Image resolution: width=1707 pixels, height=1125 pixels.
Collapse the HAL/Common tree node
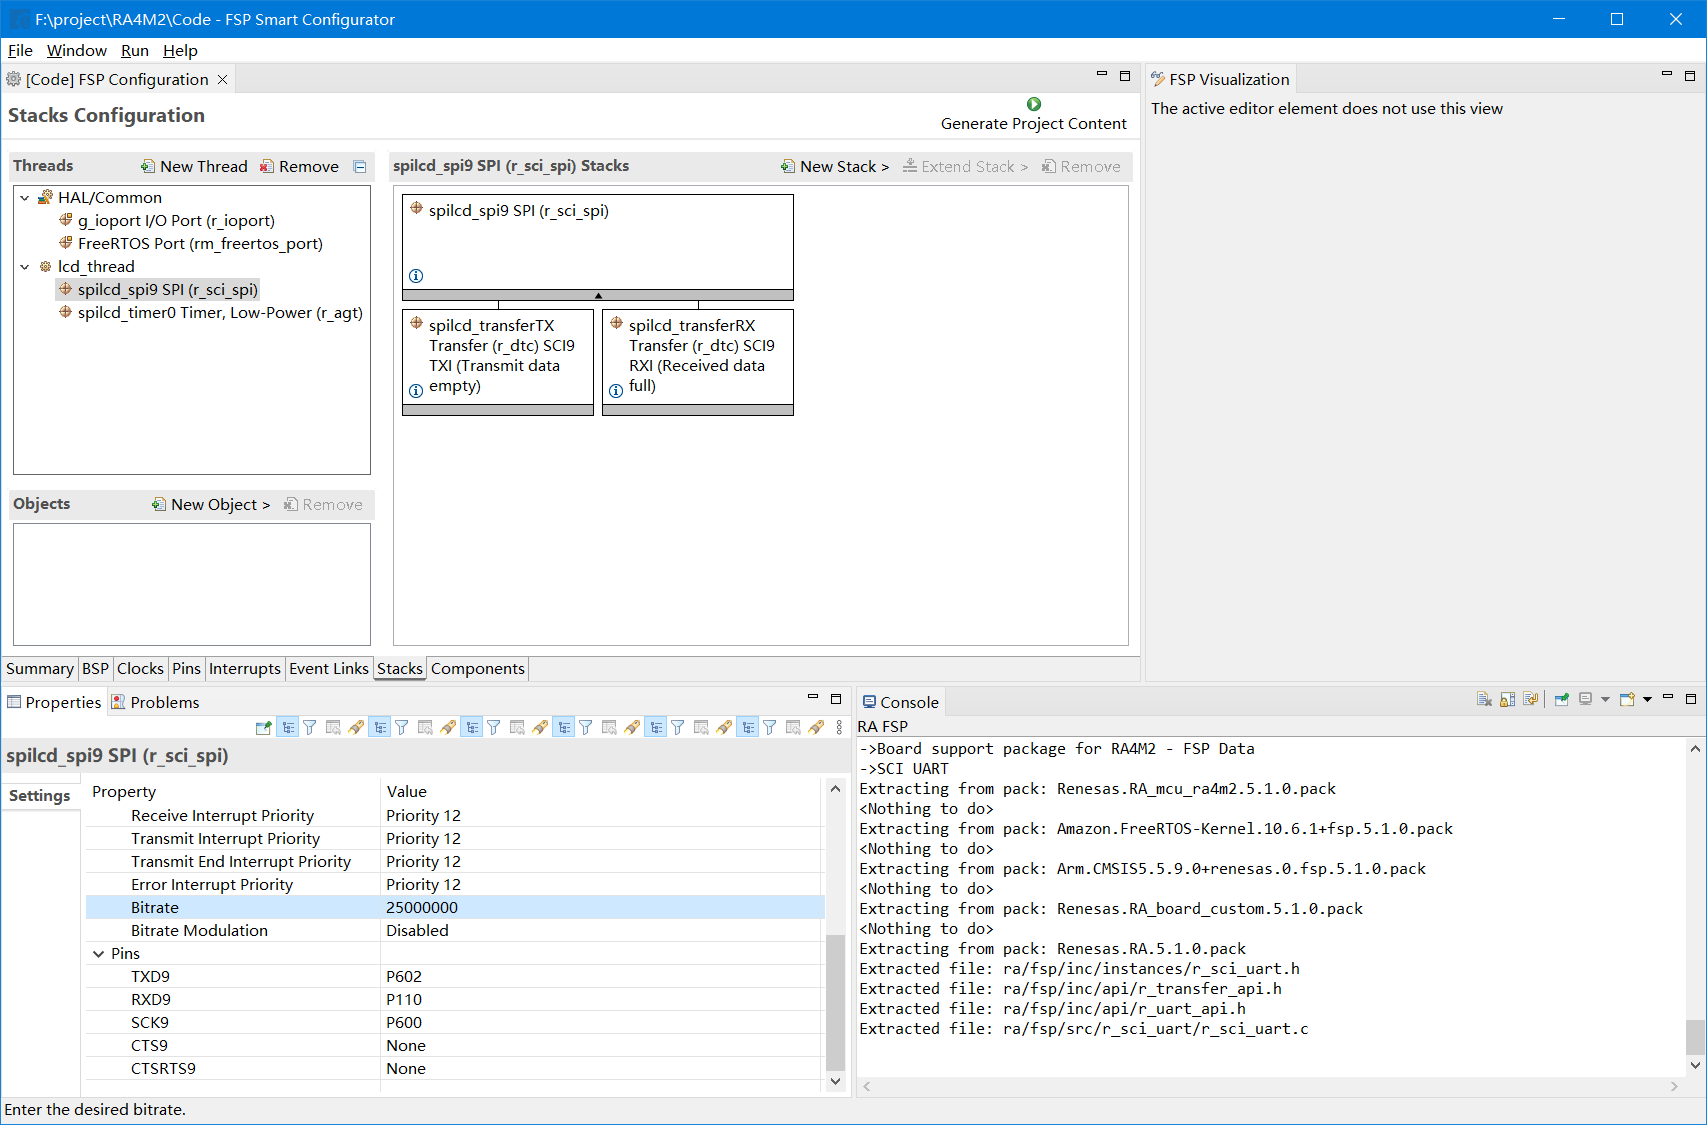25,198
